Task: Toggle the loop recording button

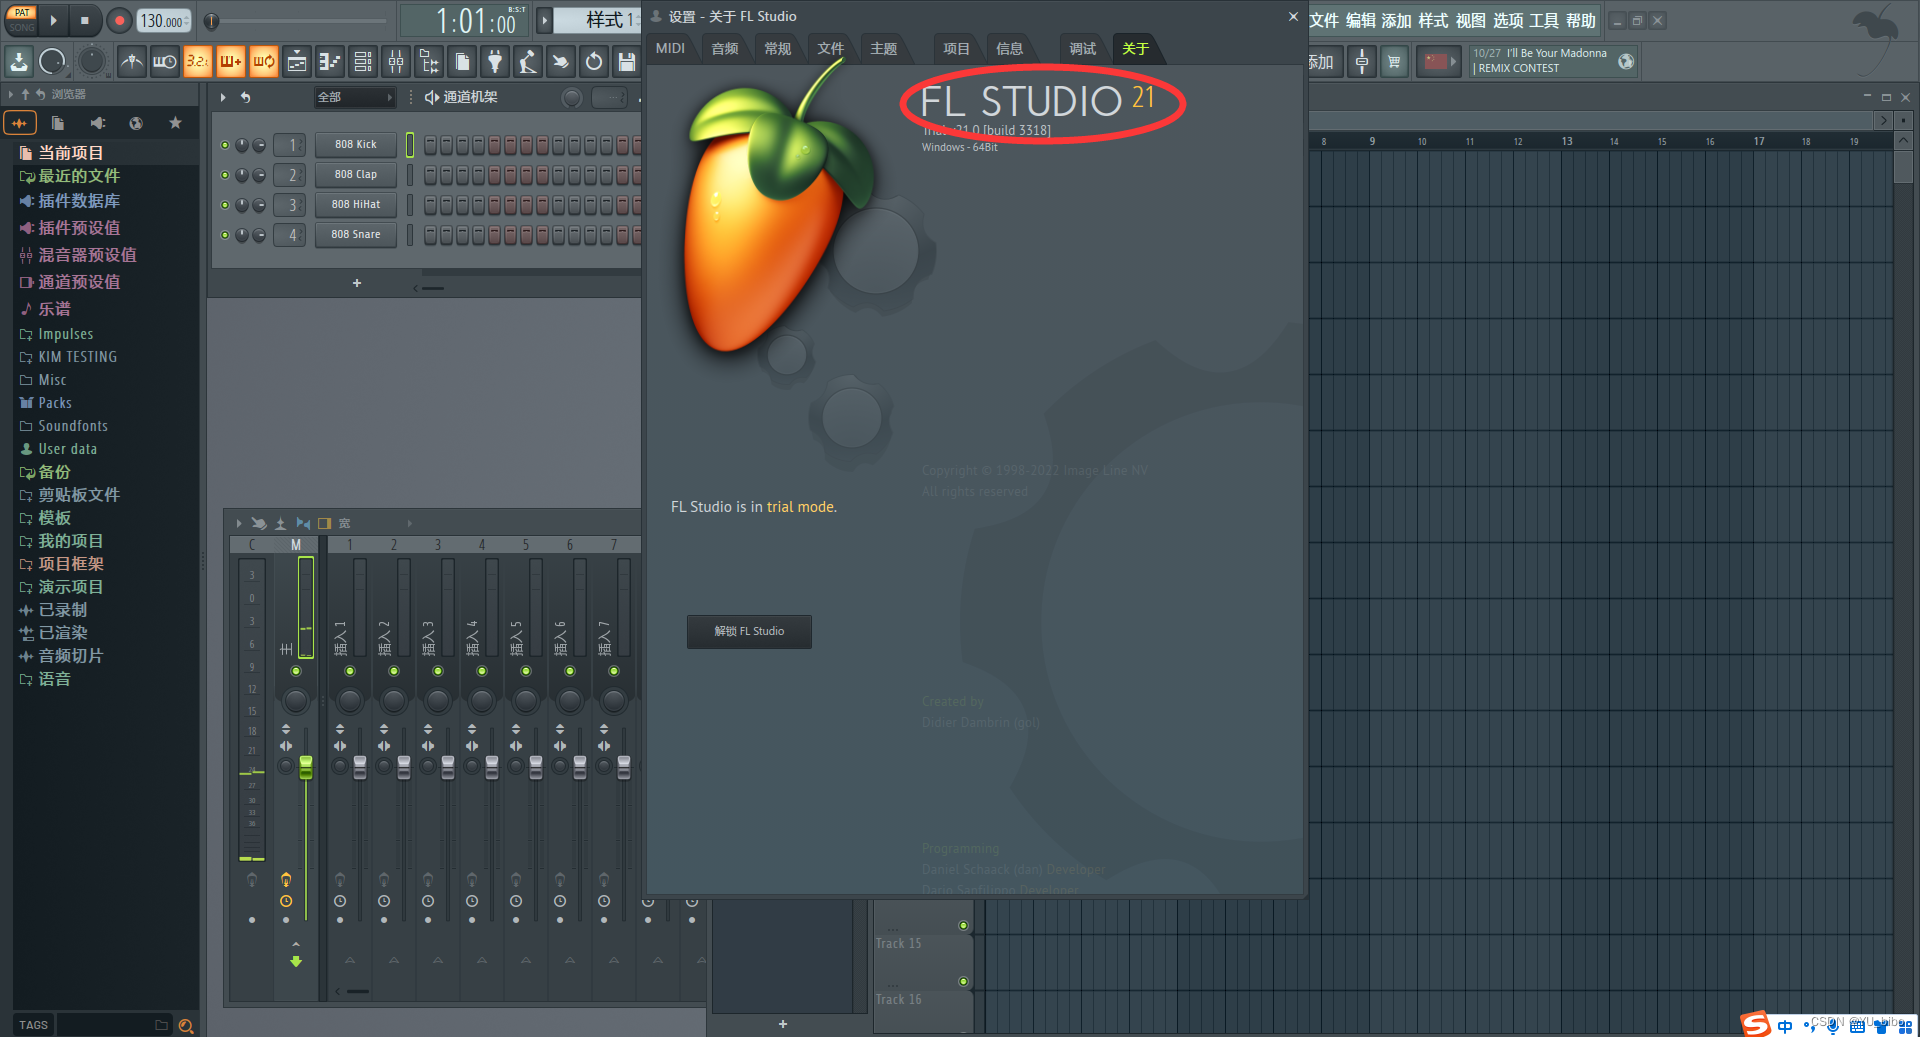Action: 263,62
